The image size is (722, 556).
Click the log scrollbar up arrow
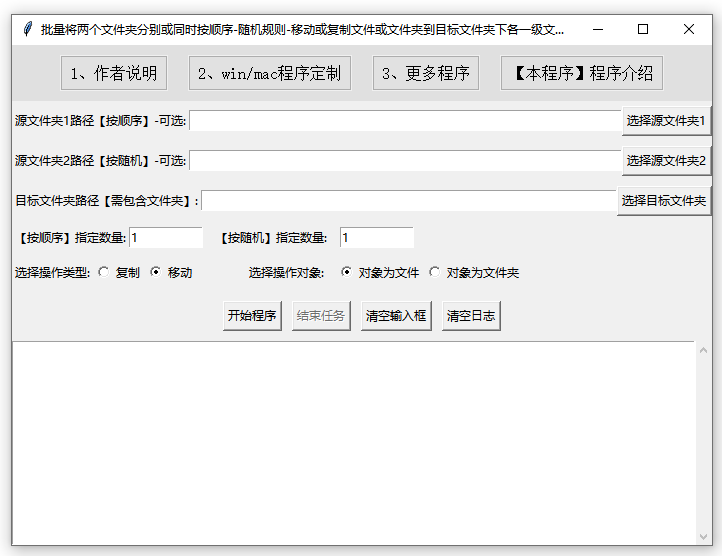point(703,351)
